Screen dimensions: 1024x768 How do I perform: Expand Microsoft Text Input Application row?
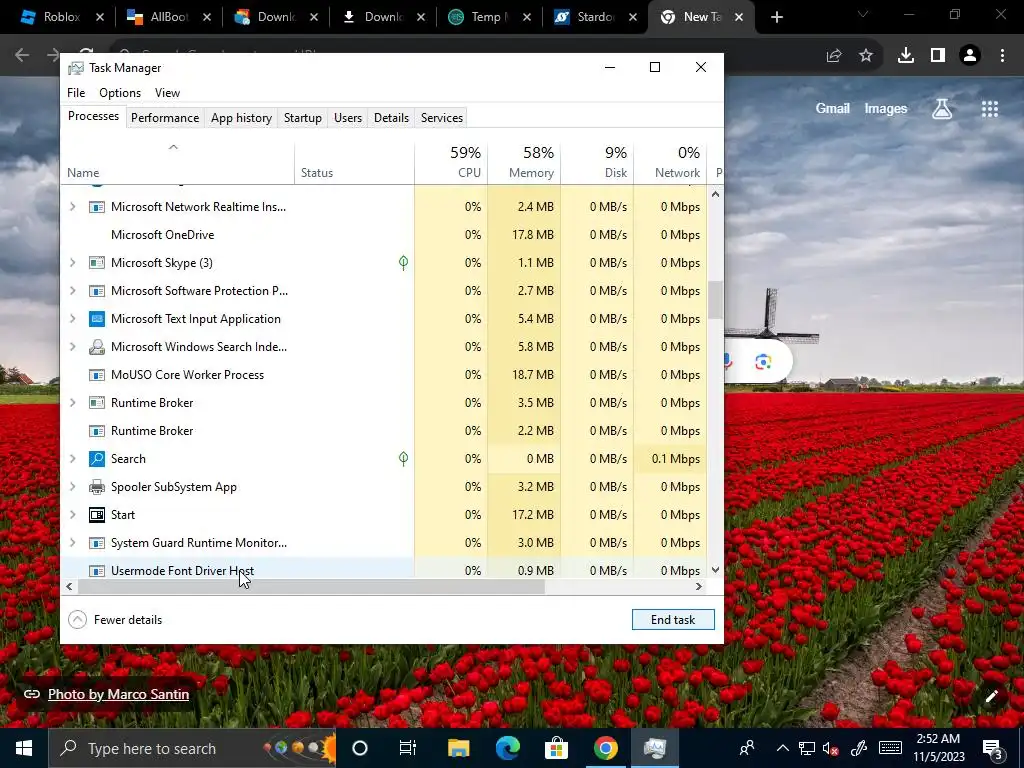pos(72,319)
